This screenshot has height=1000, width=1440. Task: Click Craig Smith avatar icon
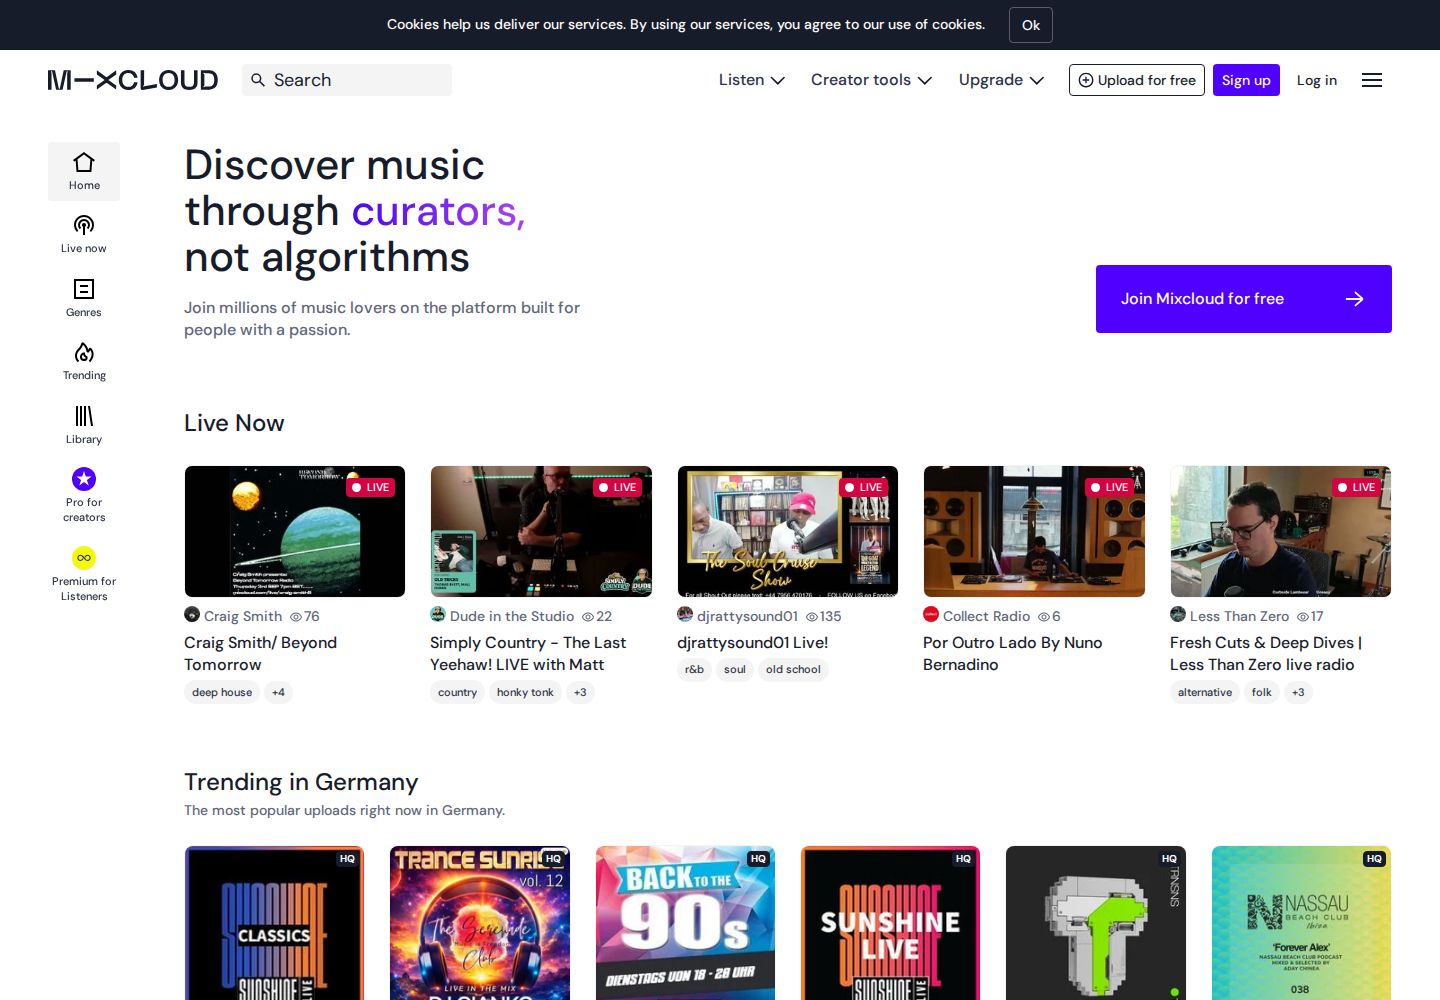(192, 614)
